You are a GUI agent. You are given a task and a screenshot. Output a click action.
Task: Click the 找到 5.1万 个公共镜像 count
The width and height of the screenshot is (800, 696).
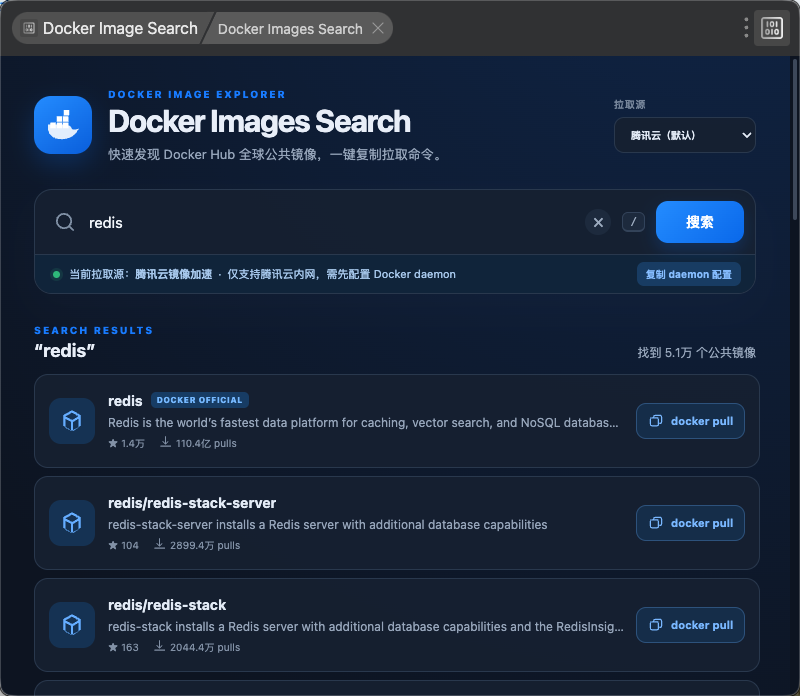click(x=696, y=353)
